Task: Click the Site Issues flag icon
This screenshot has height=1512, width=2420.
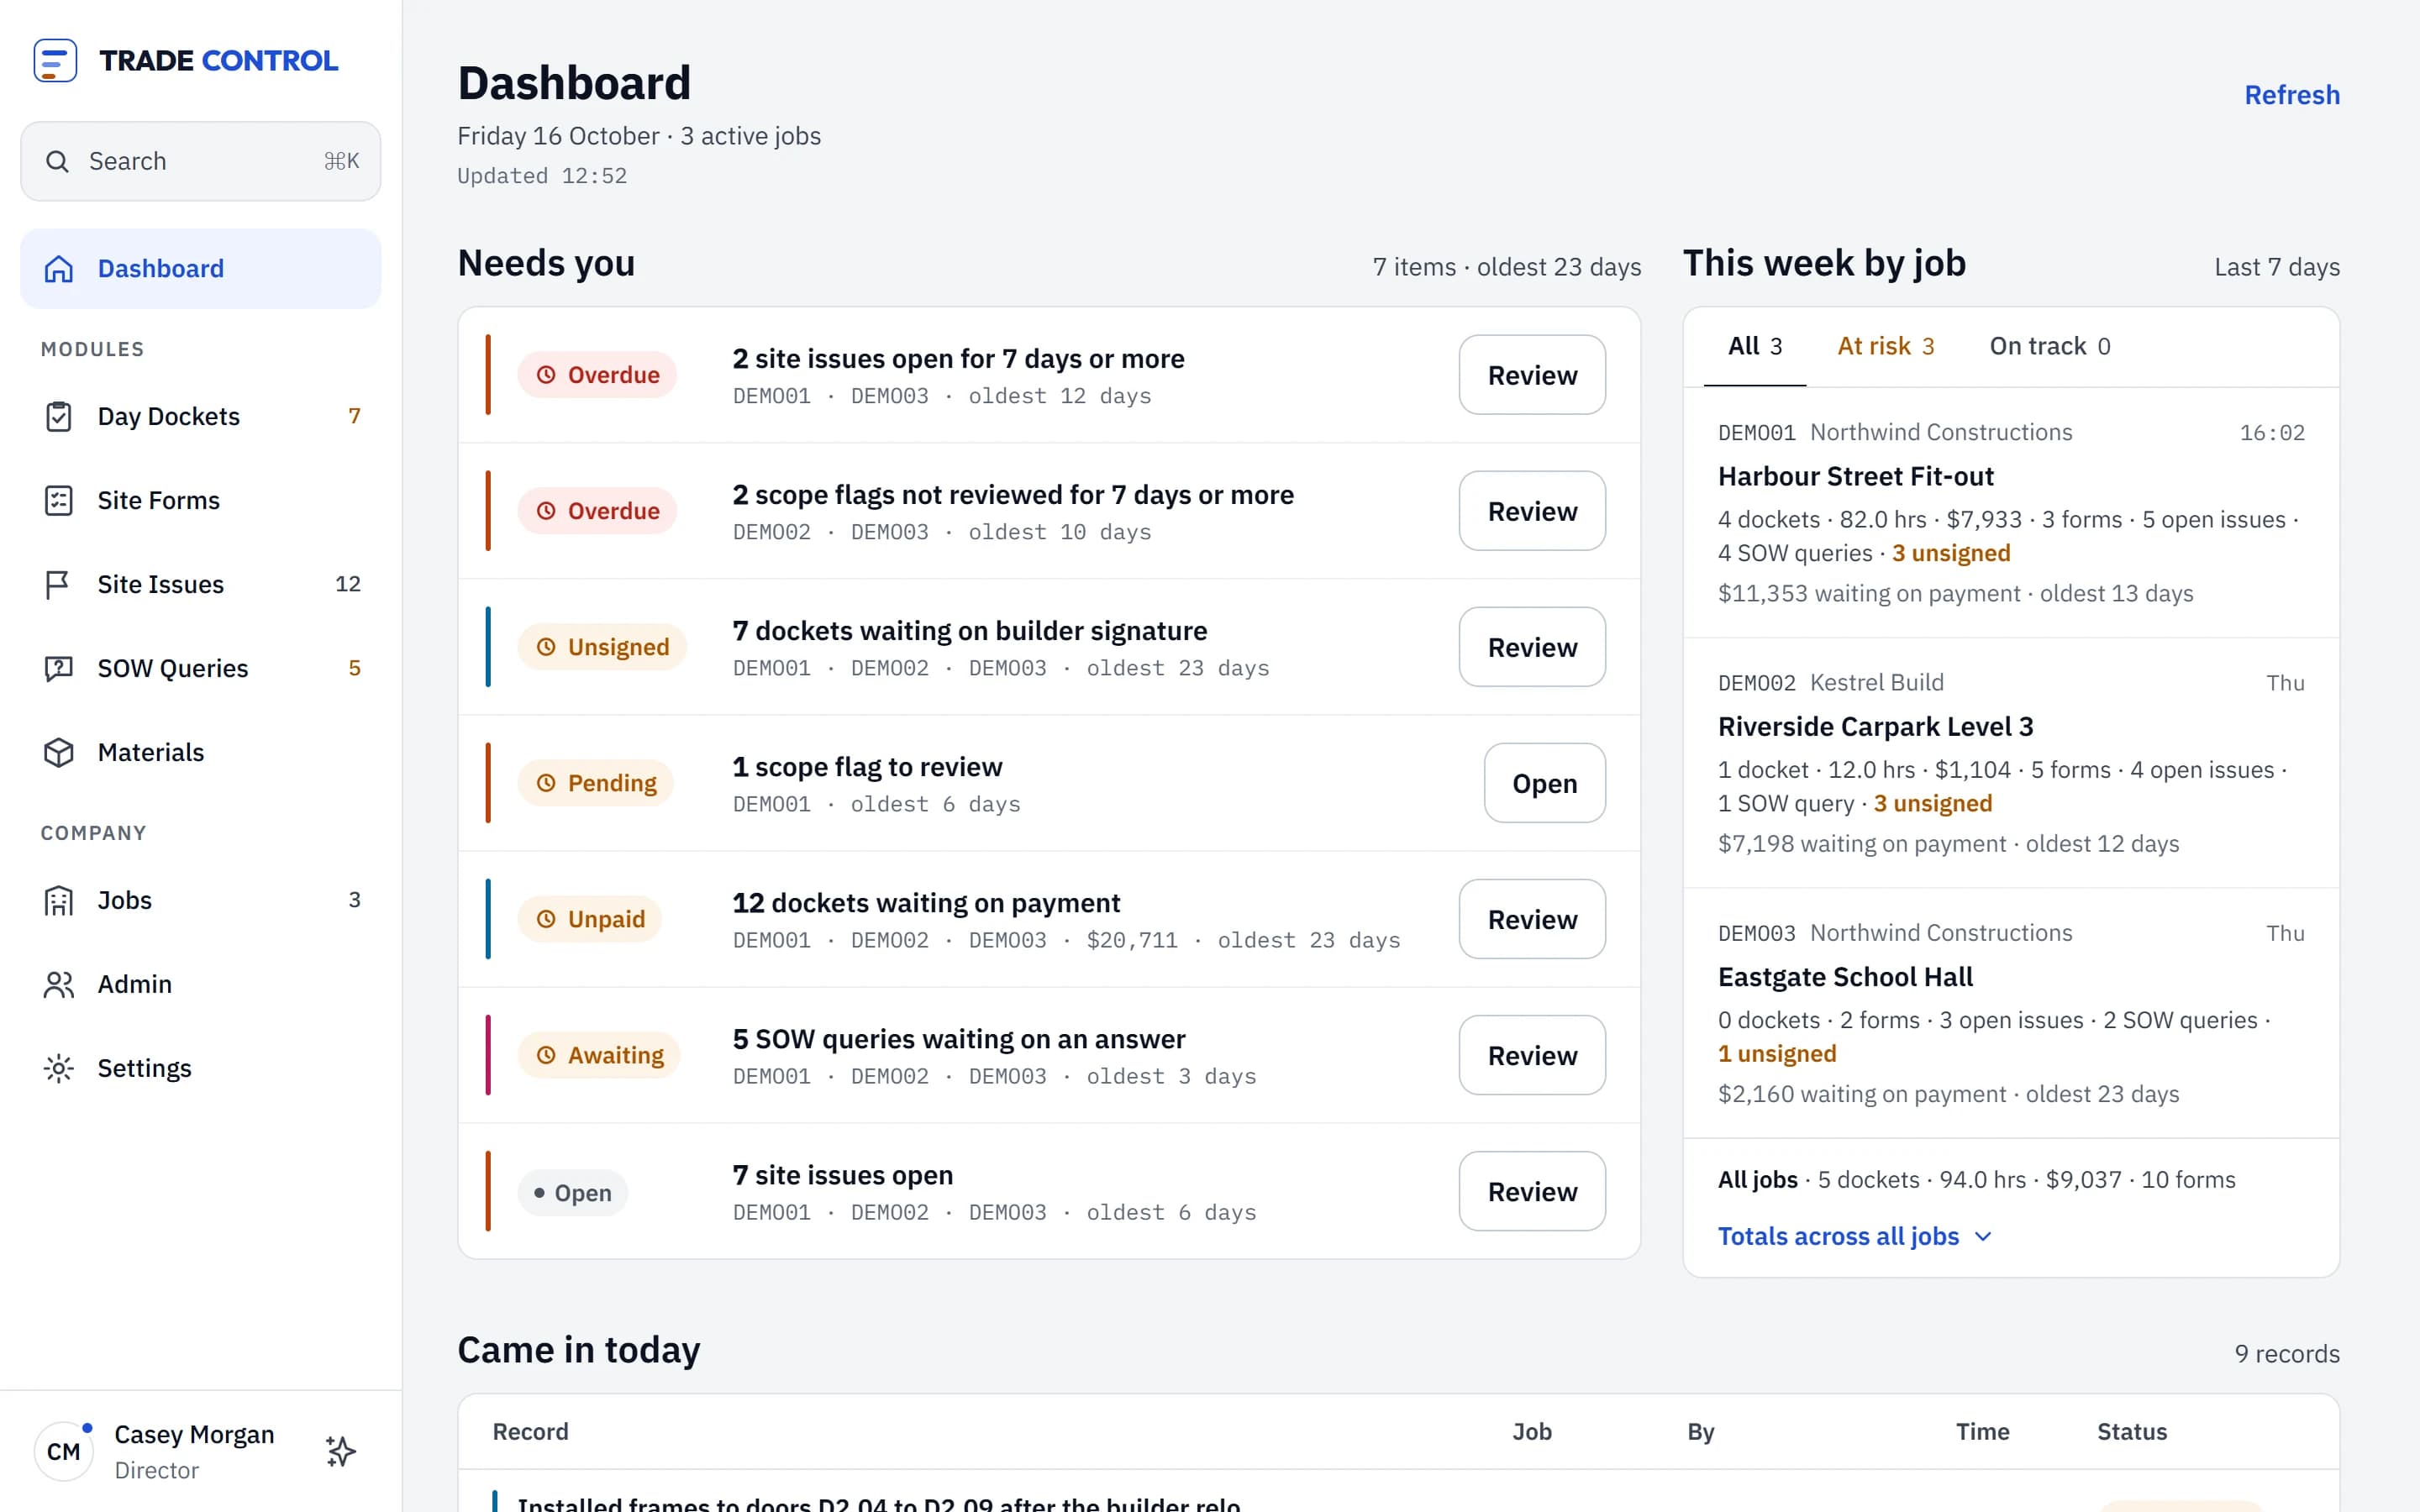Action: pyautogui.click(x=58, y=584)
